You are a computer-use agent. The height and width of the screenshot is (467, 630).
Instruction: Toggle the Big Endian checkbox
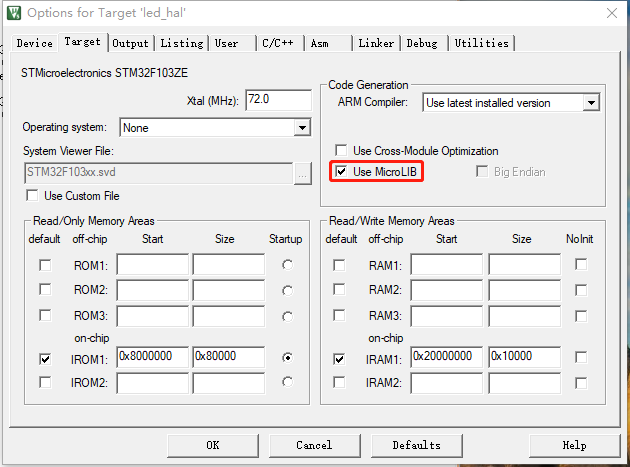tap(482, 172)
